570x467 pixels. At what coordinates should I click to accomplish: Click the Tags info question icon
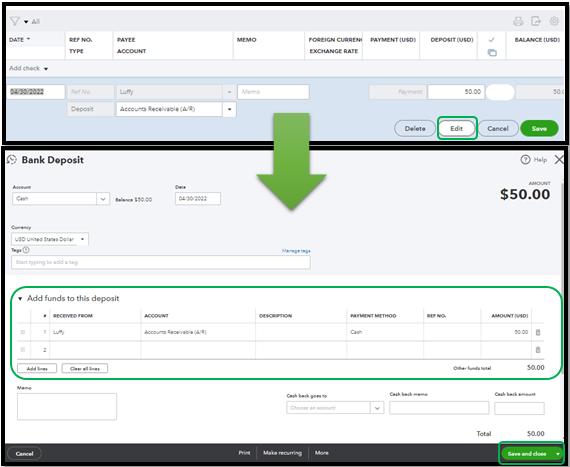click(26, 250)
